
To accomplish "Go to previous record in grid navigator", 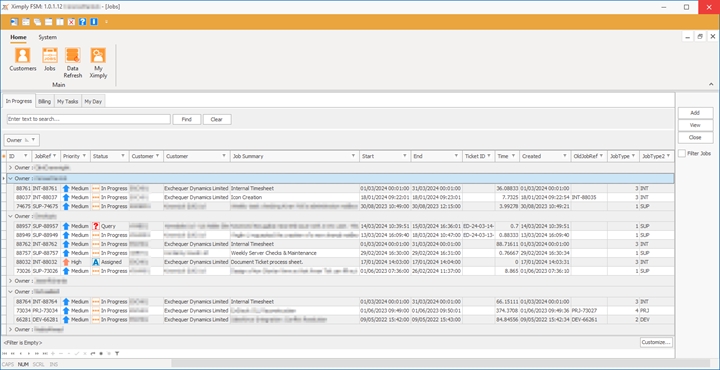I will click(21, 353).
